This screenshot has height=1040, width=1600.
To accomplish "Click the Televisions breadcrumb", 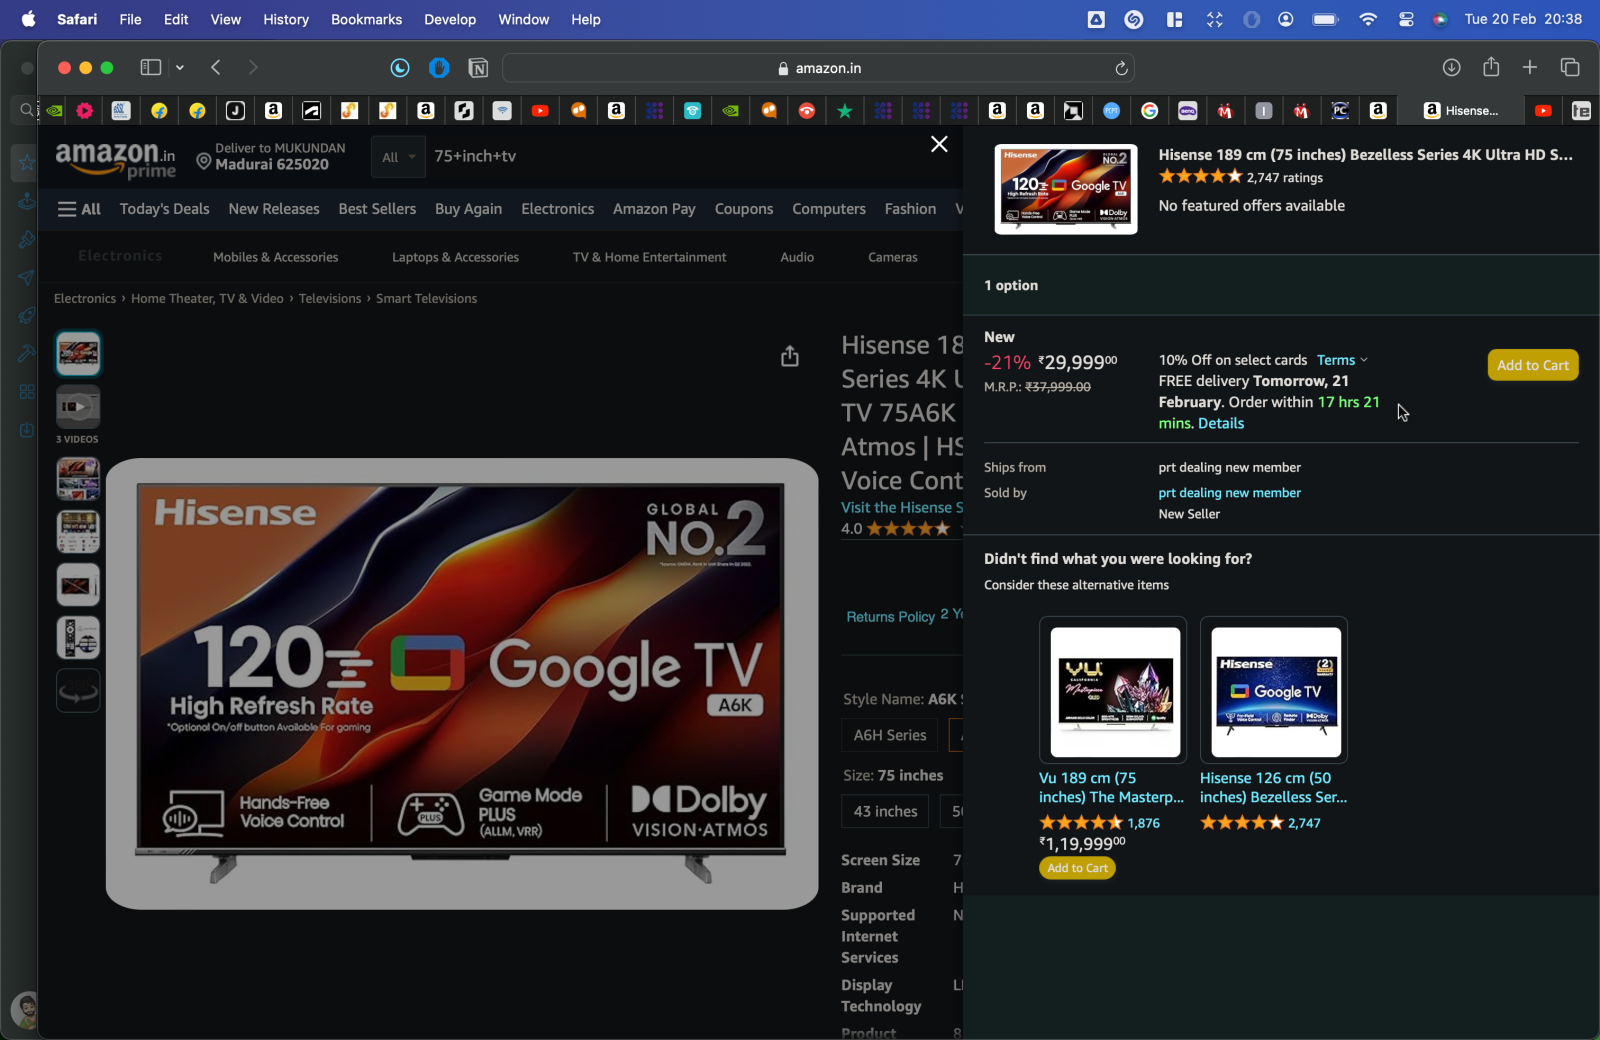I will [330, 298].
